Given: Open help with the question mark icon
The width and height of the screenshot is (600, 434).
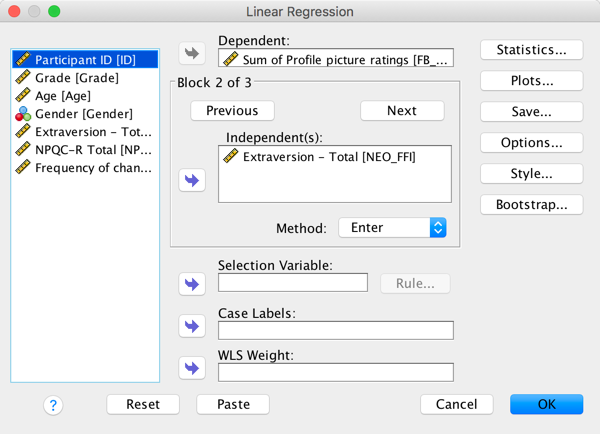Looking at the screenshot, I should [x=53, y=405].
